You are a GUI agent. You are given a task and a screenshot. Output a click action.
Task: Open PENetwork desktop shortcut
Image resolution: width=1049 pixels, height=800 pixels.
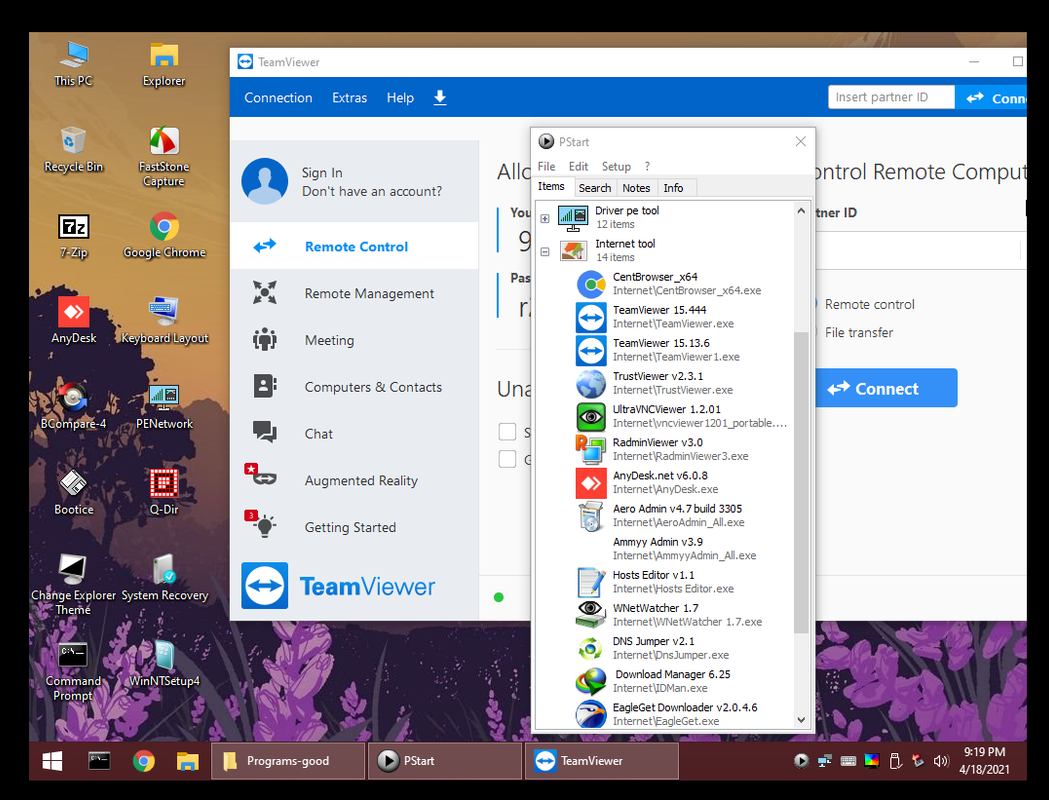164,407
